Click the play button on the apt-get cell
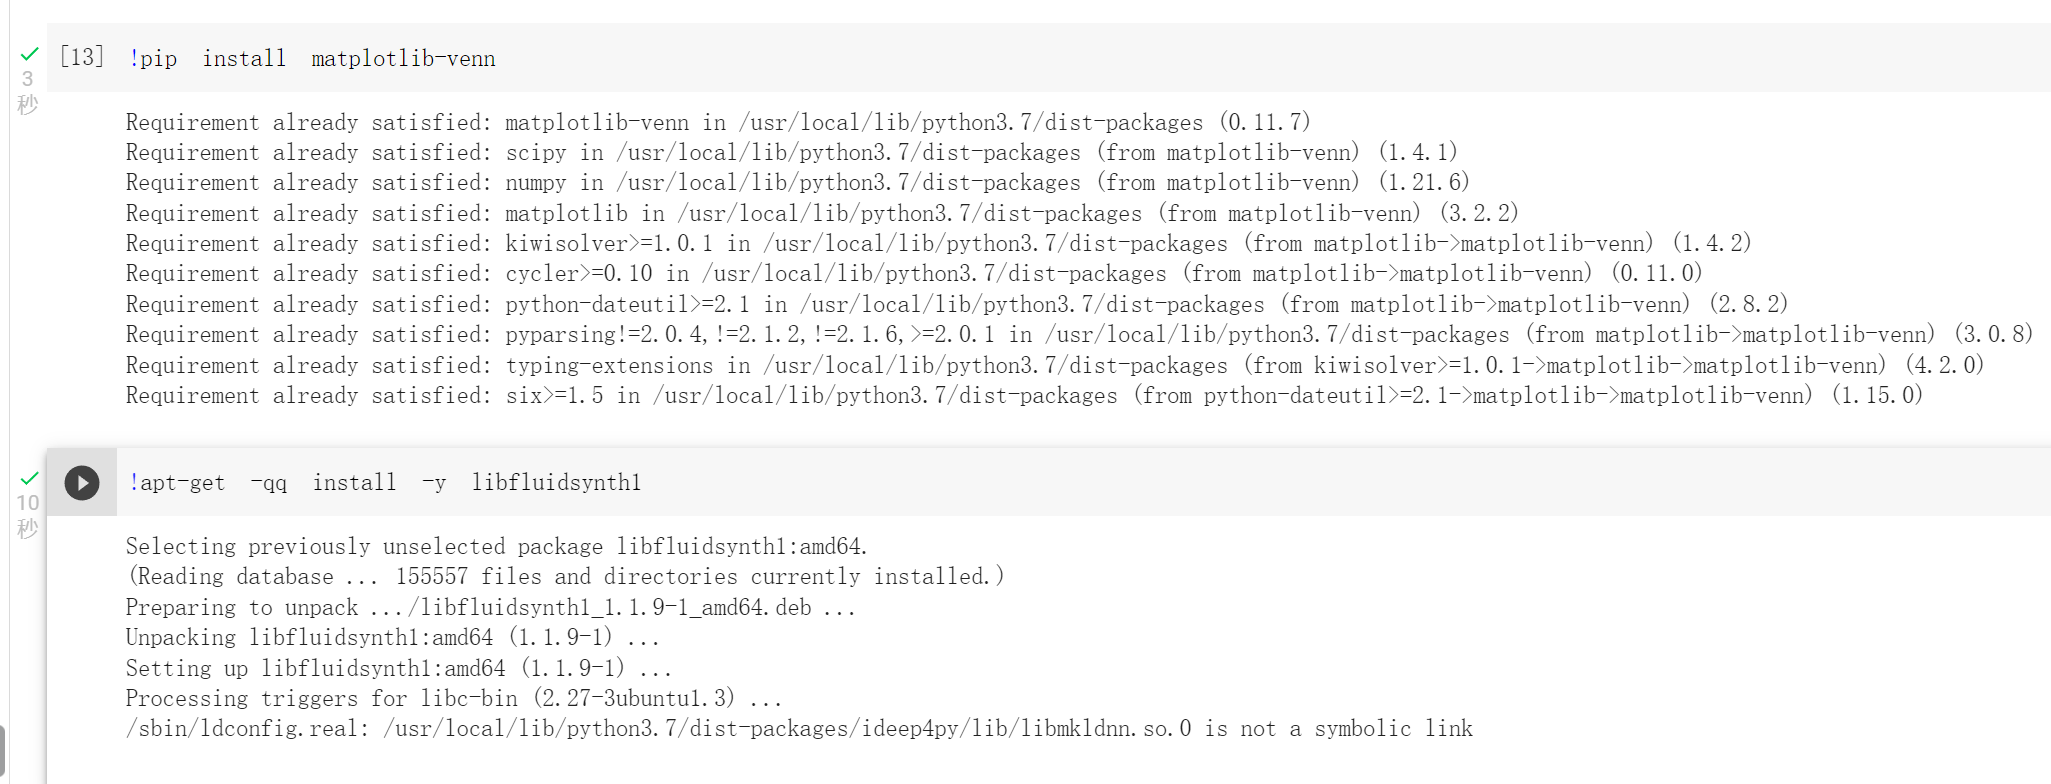The height and width of the screenshot is (784, 2051). (81, 482)
